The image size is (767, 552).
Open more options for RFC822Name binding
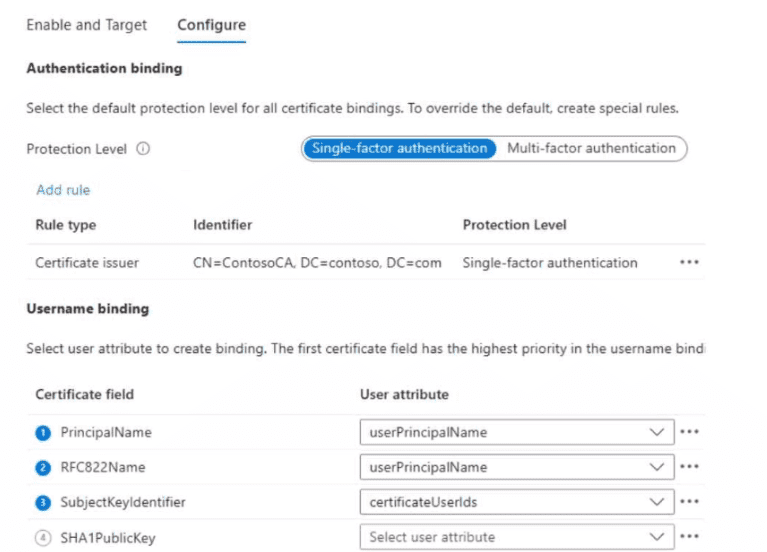click(688, 467)
